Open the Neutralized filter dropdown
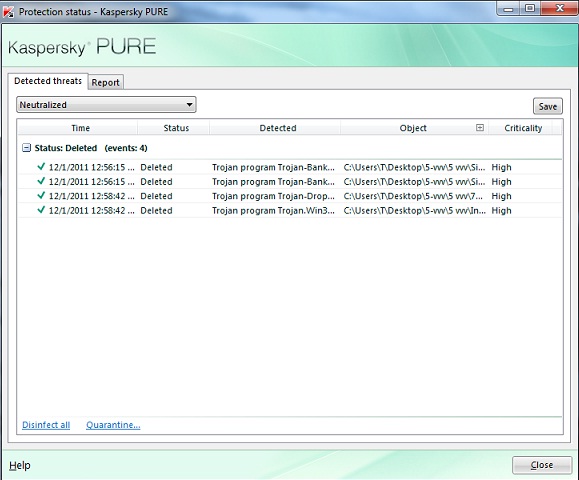Screen dimensions: 579x480 [x=106, y=105]
